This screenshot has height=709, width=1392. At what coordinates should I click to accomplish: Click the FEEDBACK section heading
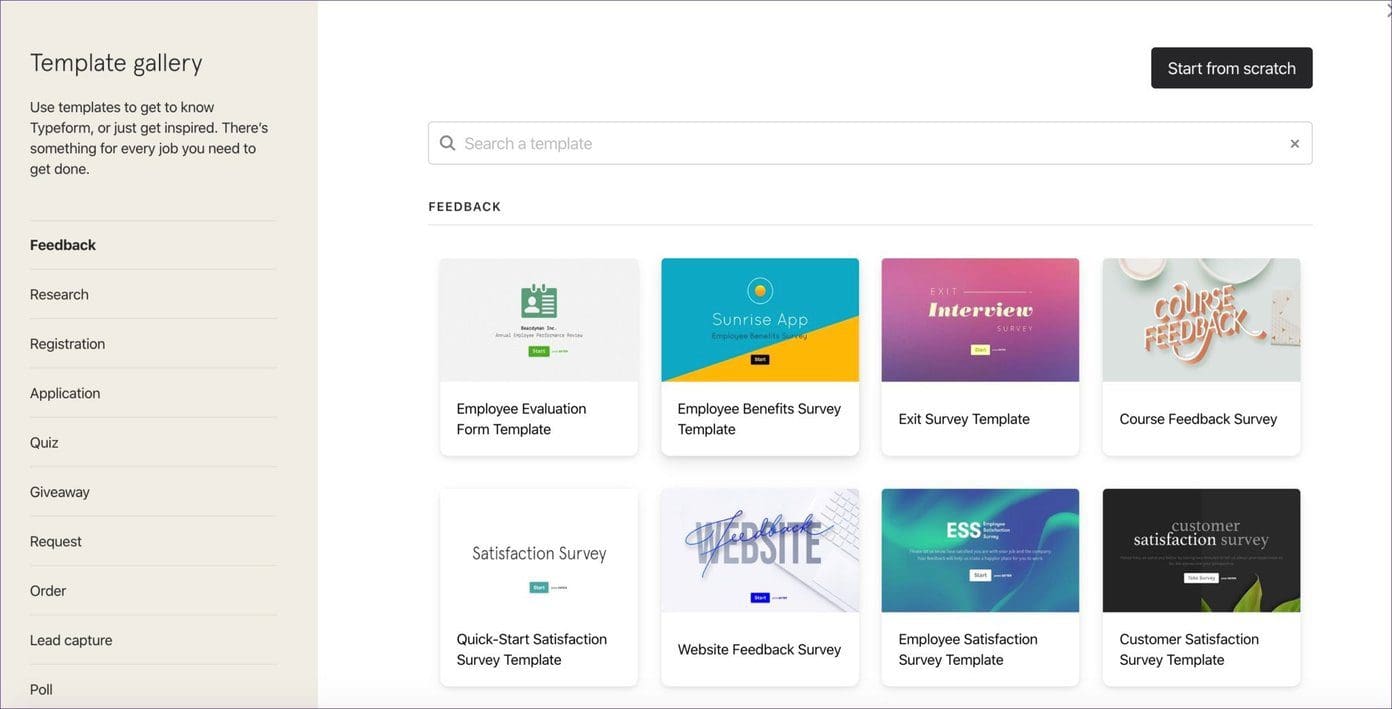(465, 207)
